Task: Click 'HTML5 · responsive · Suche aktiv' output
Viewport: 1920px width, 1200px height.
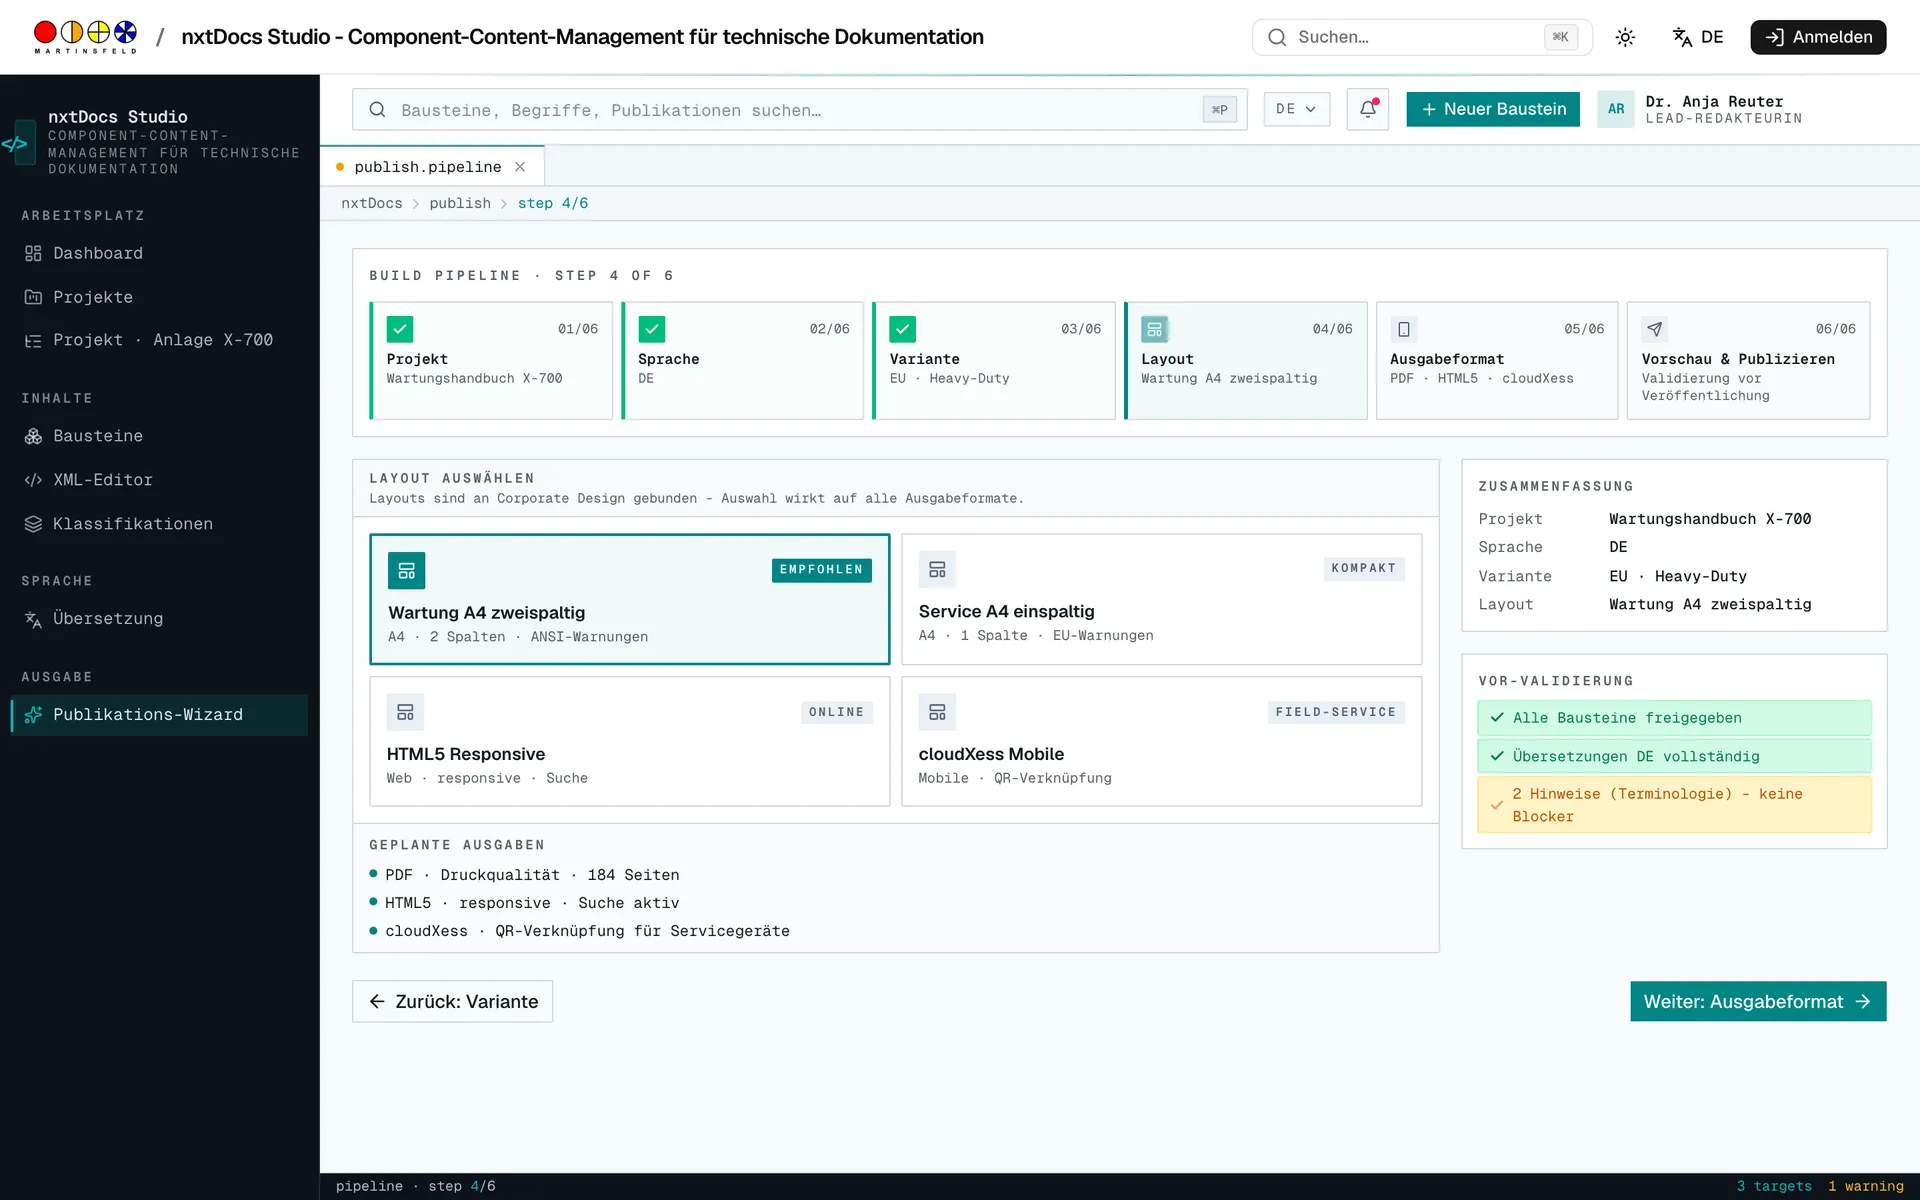Action: pos(524,903)
